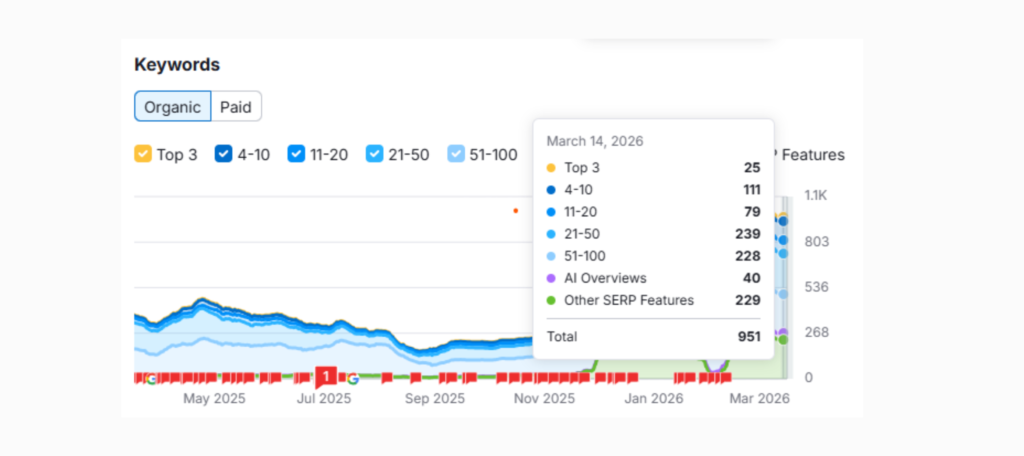Click the red flag markers near Jan 2026

[687, 378]
